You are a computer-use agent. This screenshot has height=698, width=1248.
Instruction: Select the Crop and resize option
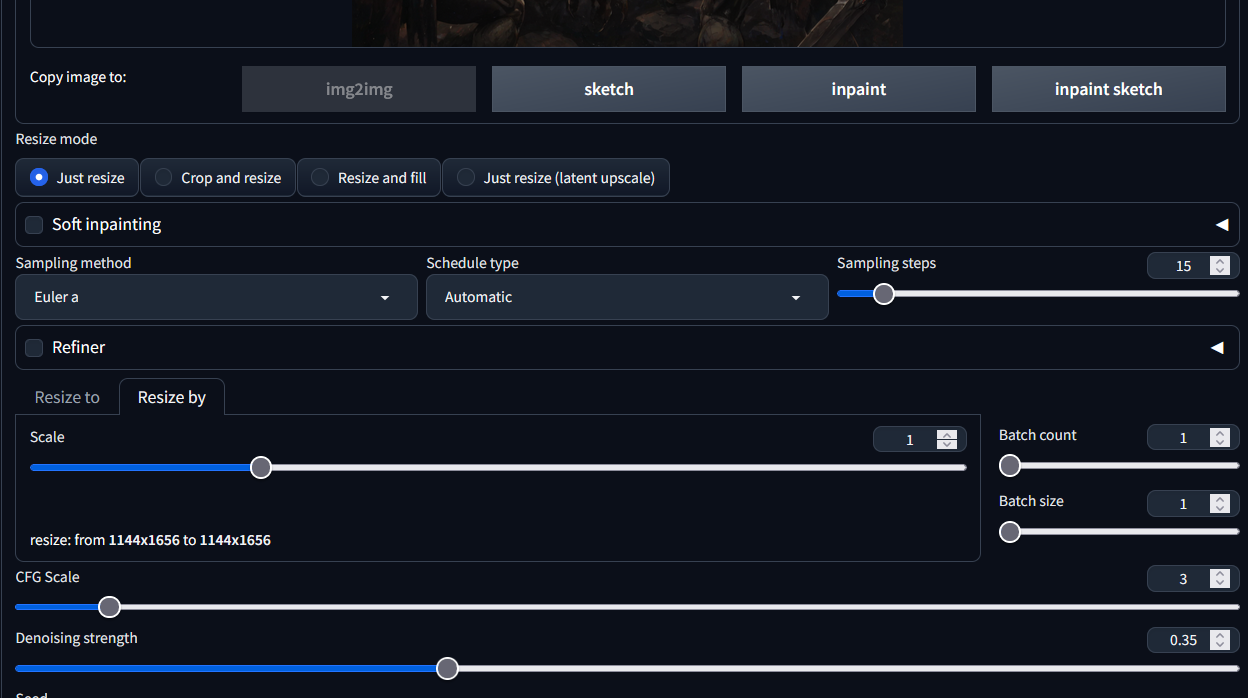pyautogui.click(x=218, y=178)
